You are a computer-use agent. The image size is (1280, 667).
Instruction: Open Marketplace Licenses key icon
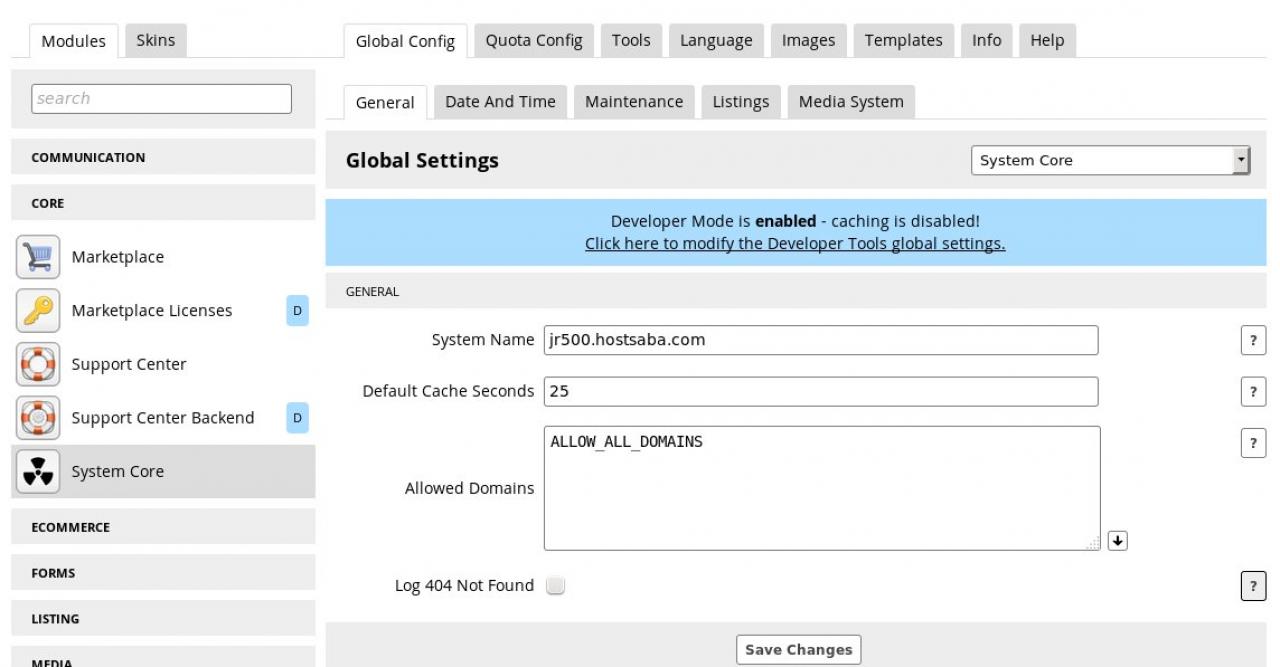(36, 311)
